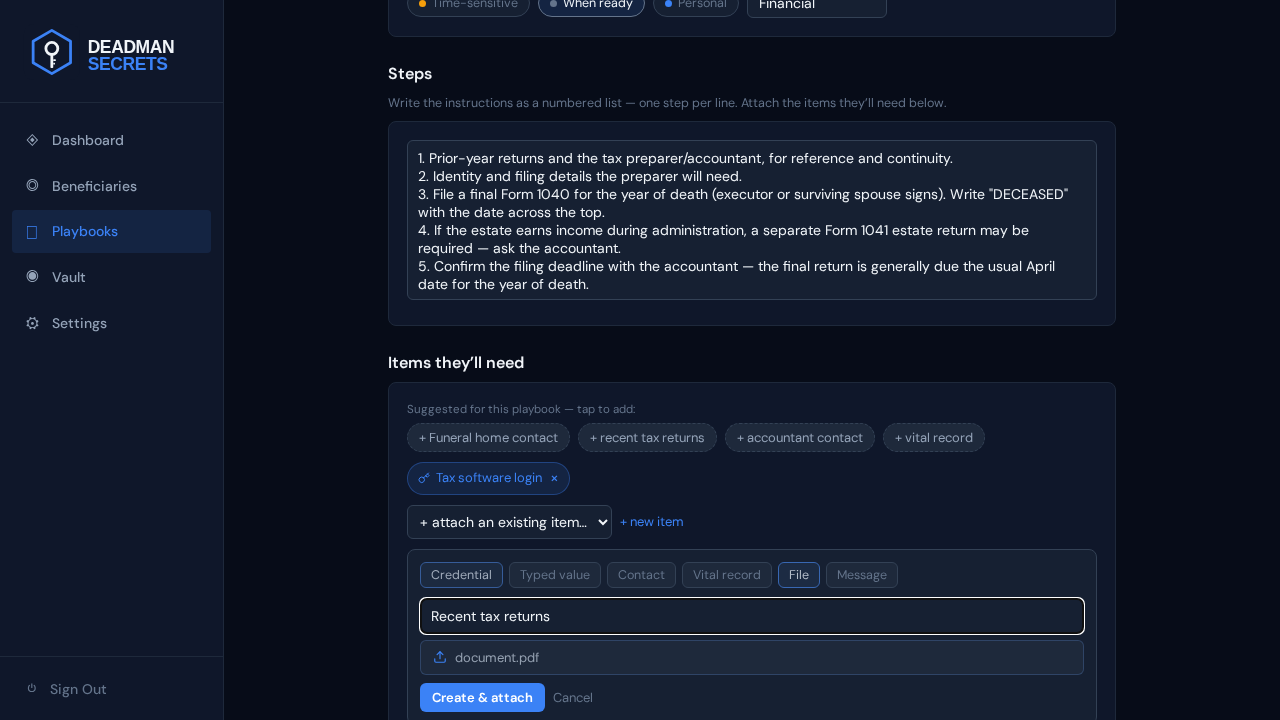Click the + new item link
The width and height of the screenshot is (1280, 720).
(x=652, y=522)
